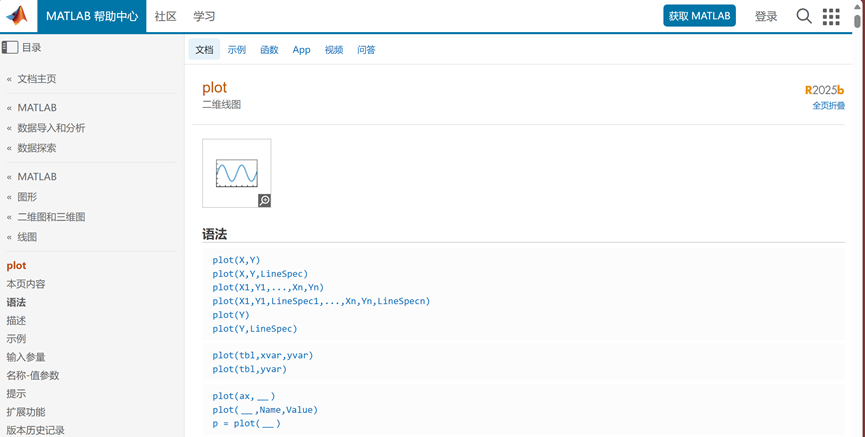Screen dimensions: 865x437
Task: Click the 二维线图 subtitle text
Action: [222, 105]
